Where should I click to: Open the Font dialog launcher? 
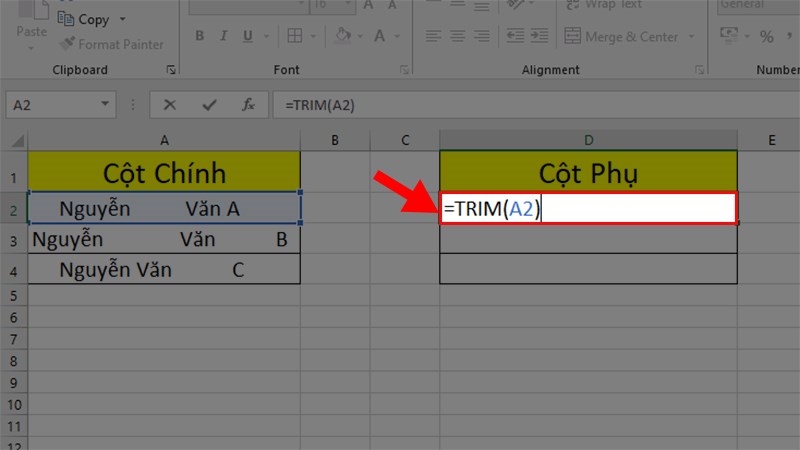coord(402,70)
